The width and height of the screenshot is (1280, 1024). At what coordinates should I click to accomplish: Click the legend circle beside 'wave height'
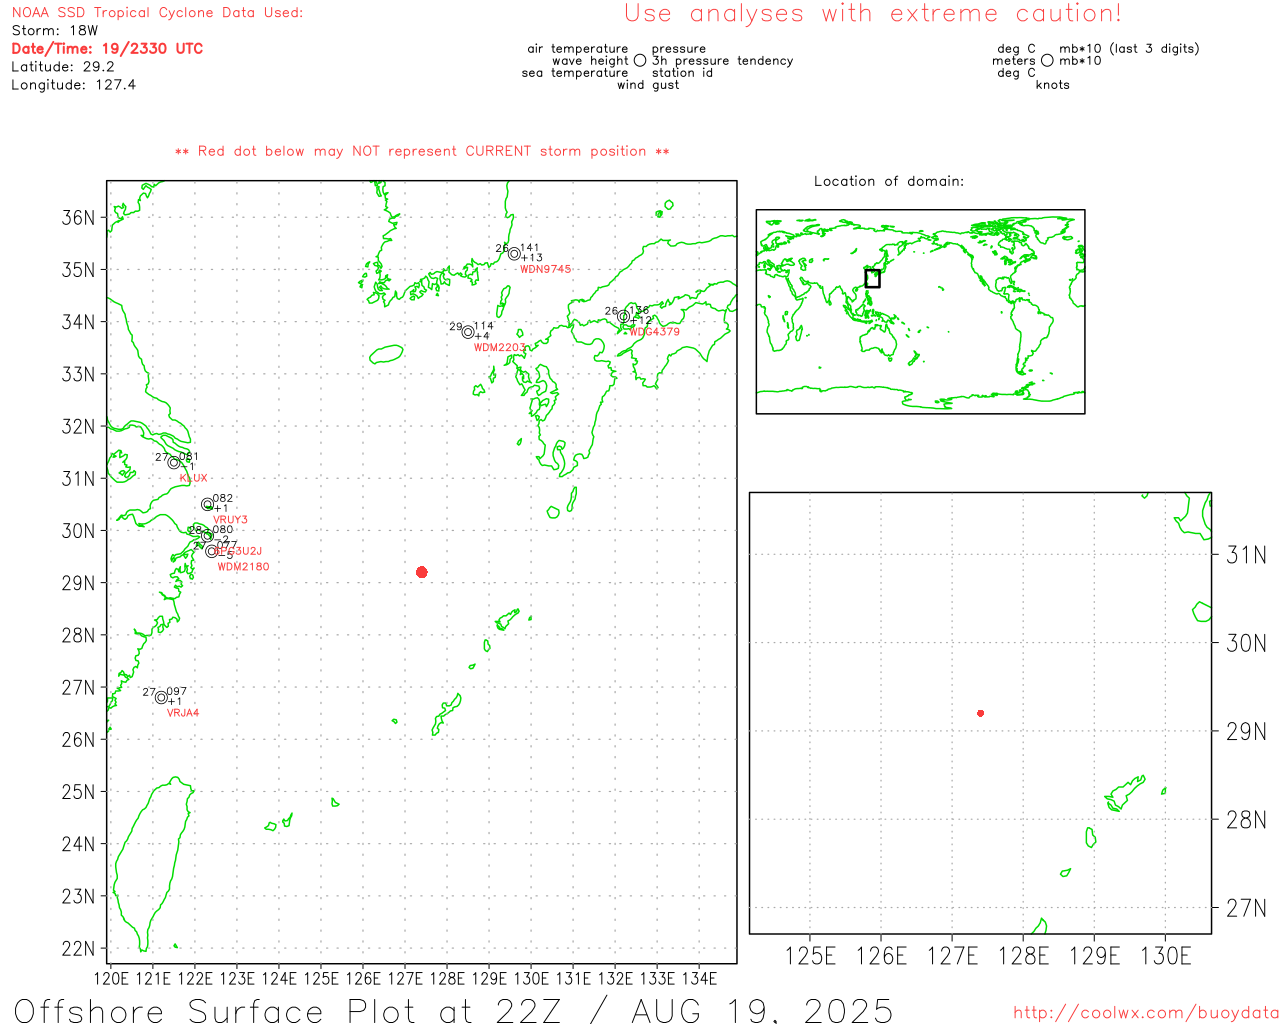640,61
